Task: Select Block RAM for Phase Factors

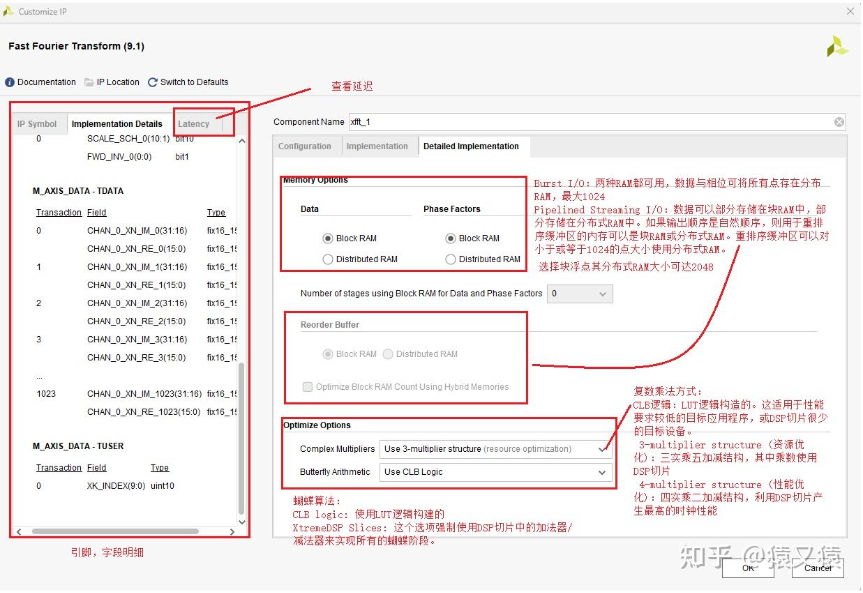Action: (x=451, y=238)
